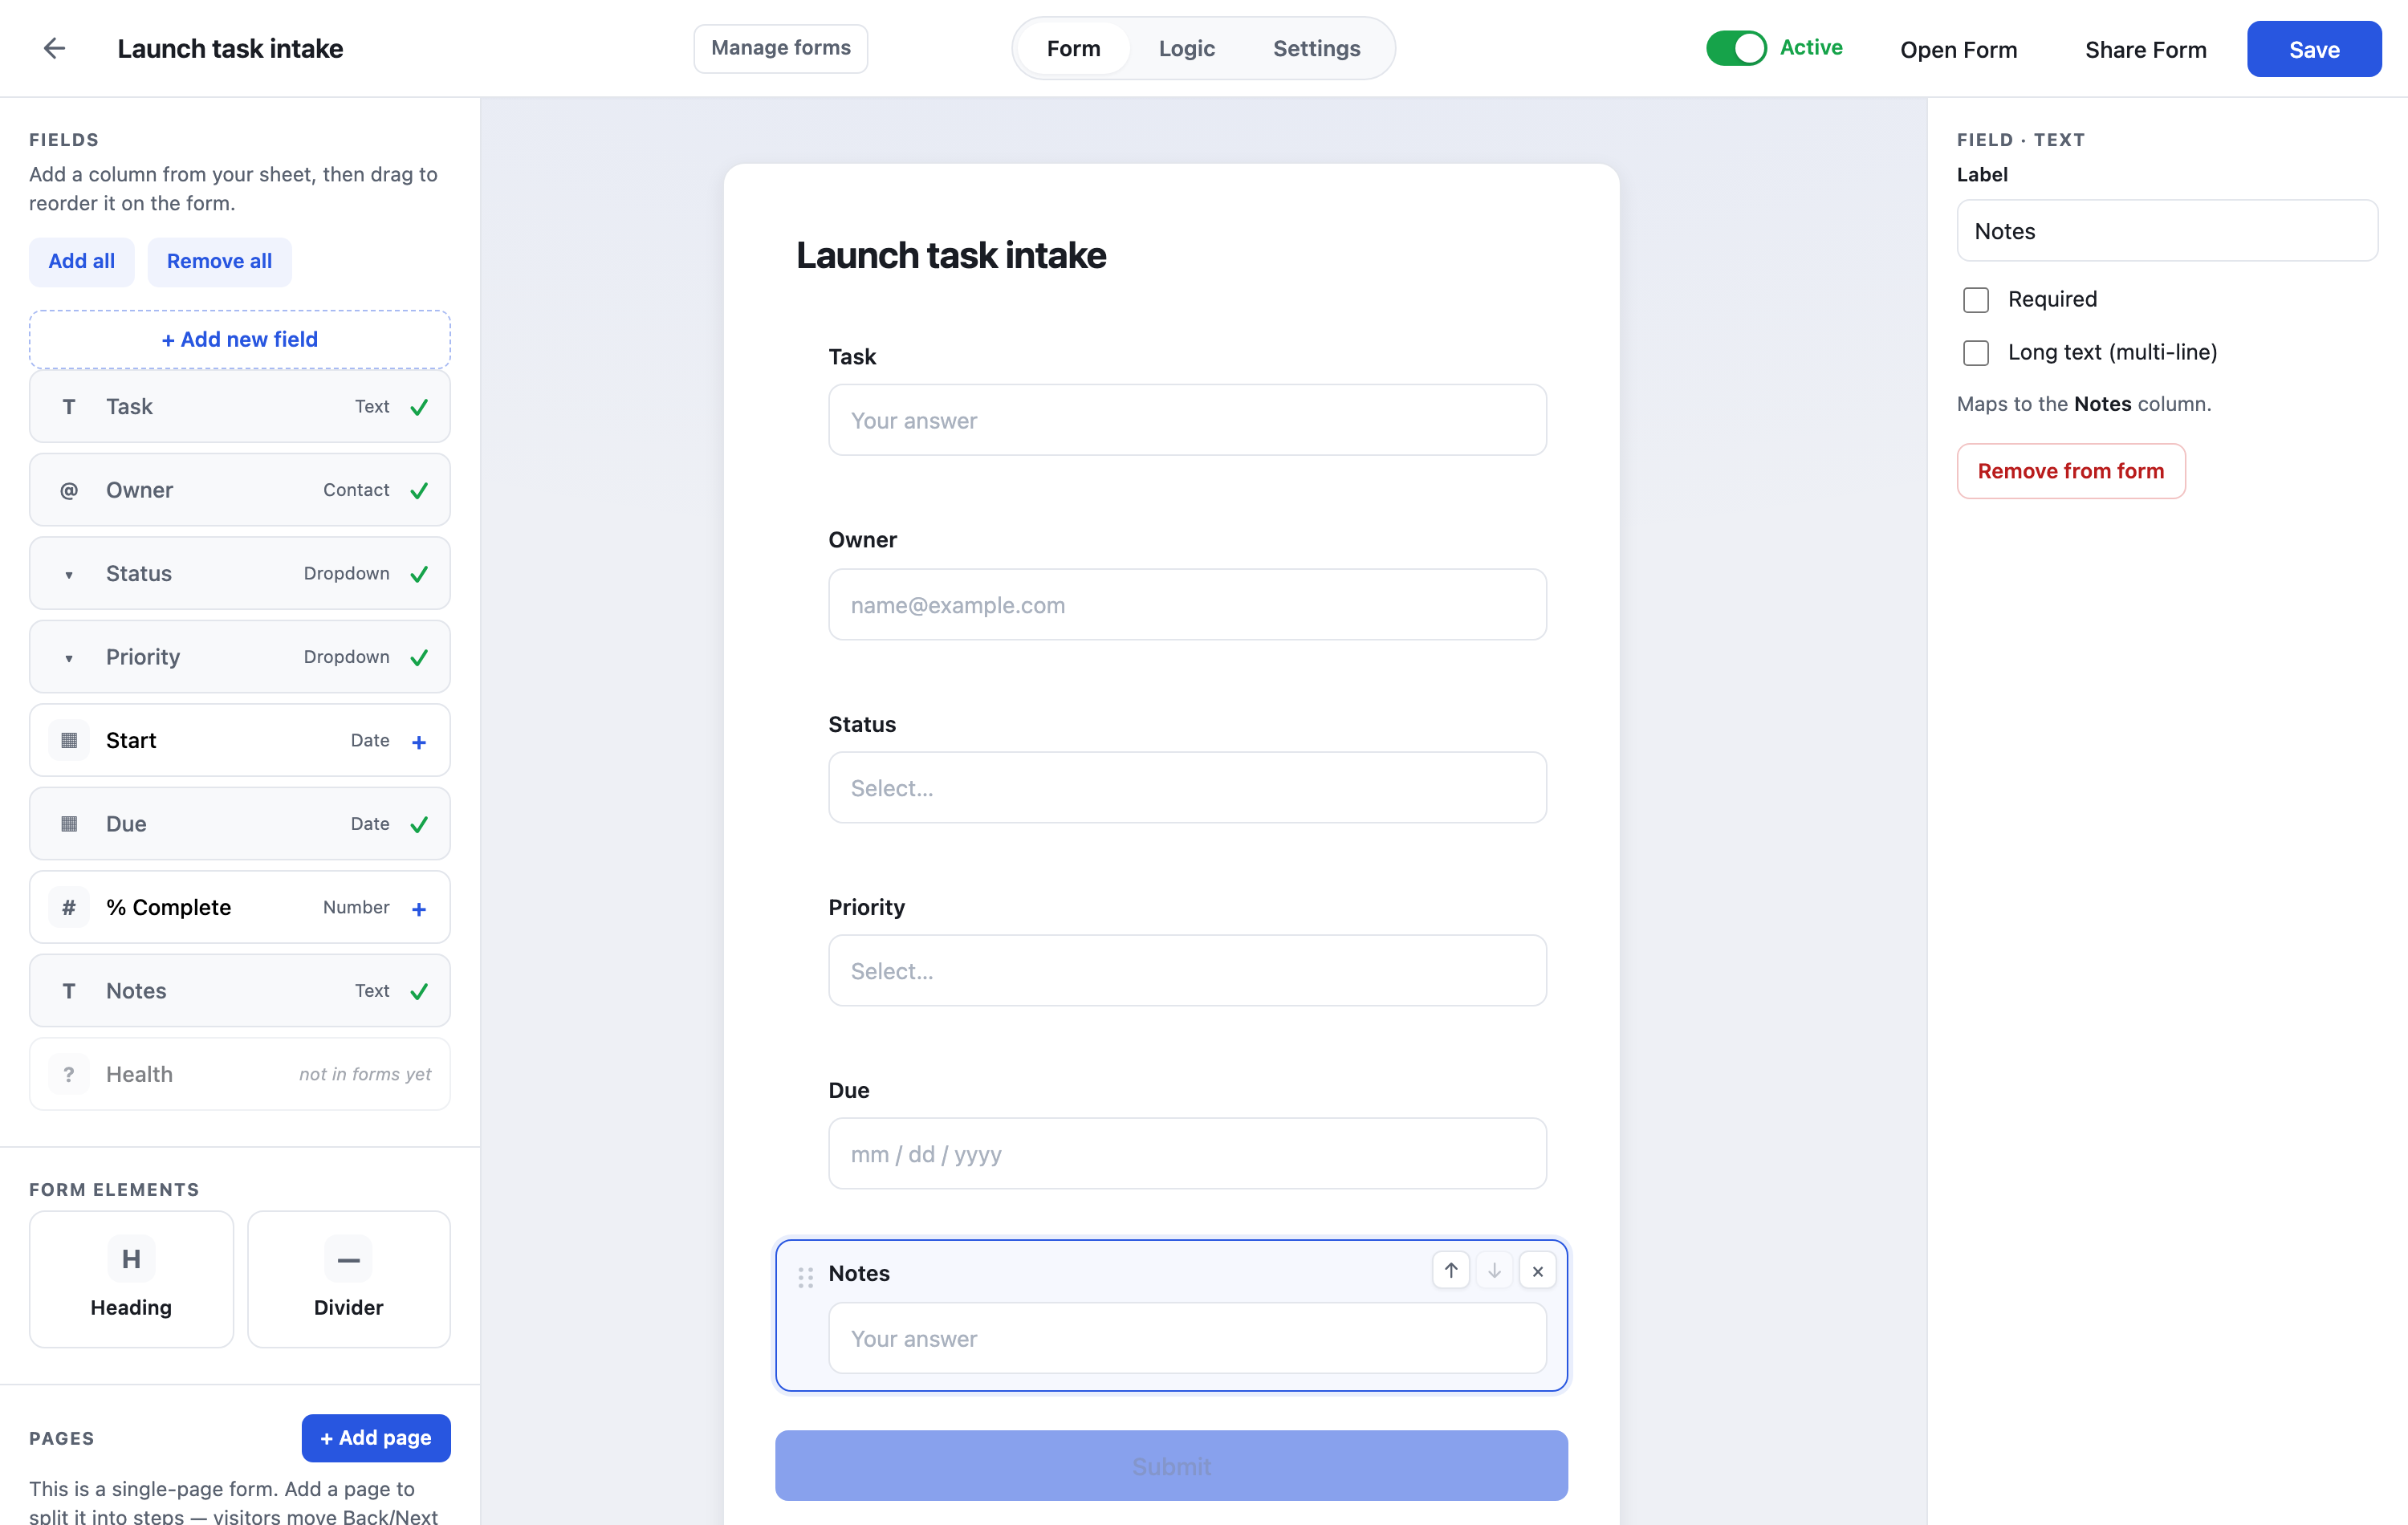Add the Start field using plus icon

tap(419, 741)
